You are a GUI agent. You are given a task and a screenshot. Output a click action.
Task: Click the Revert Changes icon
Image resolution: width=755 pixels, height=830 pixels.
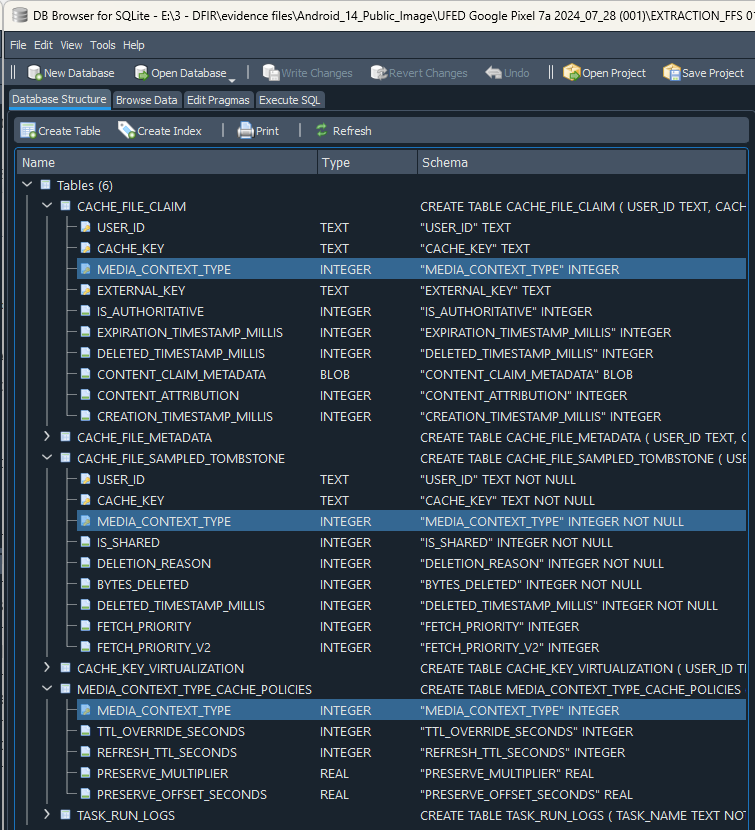pyautogui.click(x=379, y=73)
